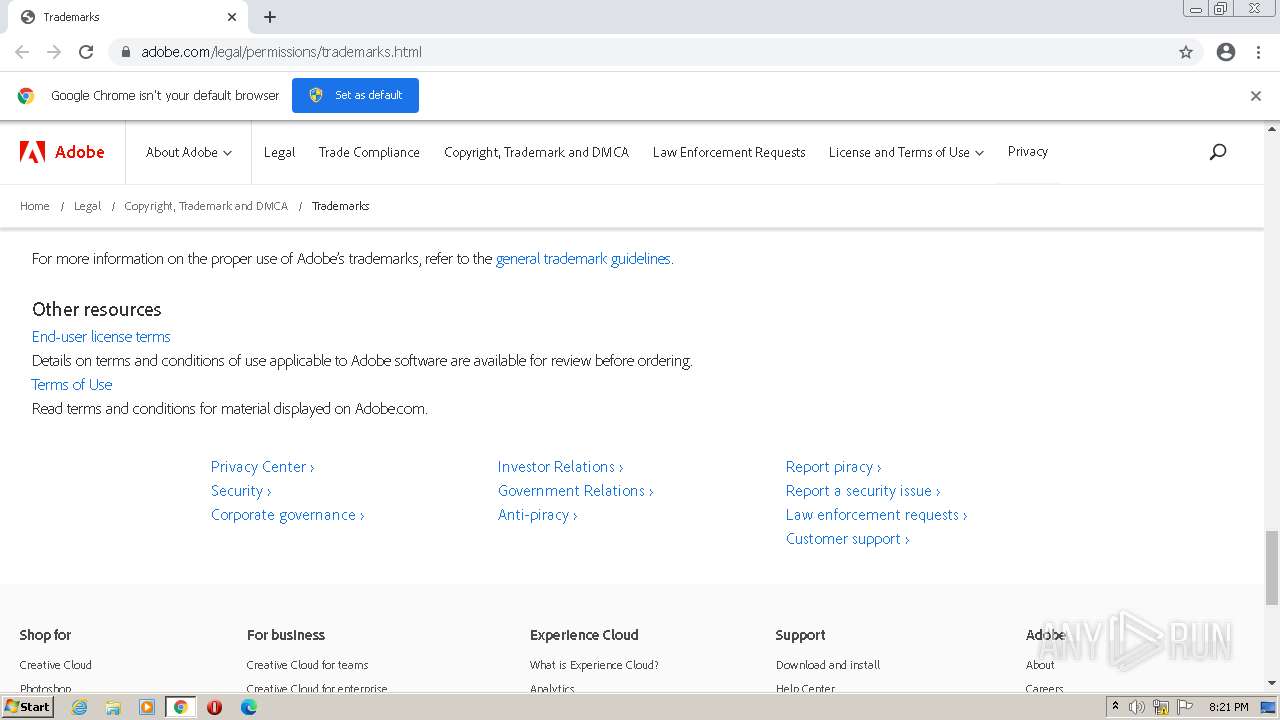This screenshot has height=720, width=1280.
Task: Open Government Relations link
Action: pyautogui.click(x=575, y=491)
